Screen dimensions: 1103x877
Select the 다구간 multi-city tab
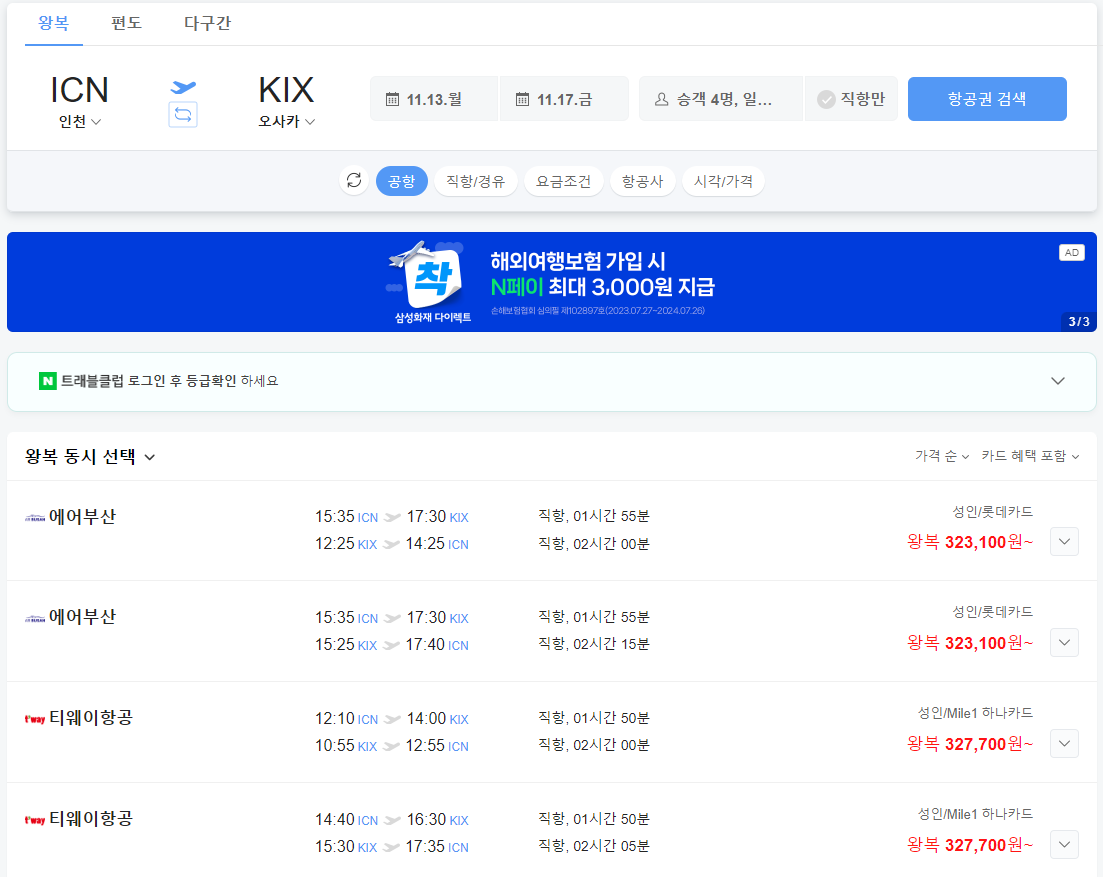point(208,23)
